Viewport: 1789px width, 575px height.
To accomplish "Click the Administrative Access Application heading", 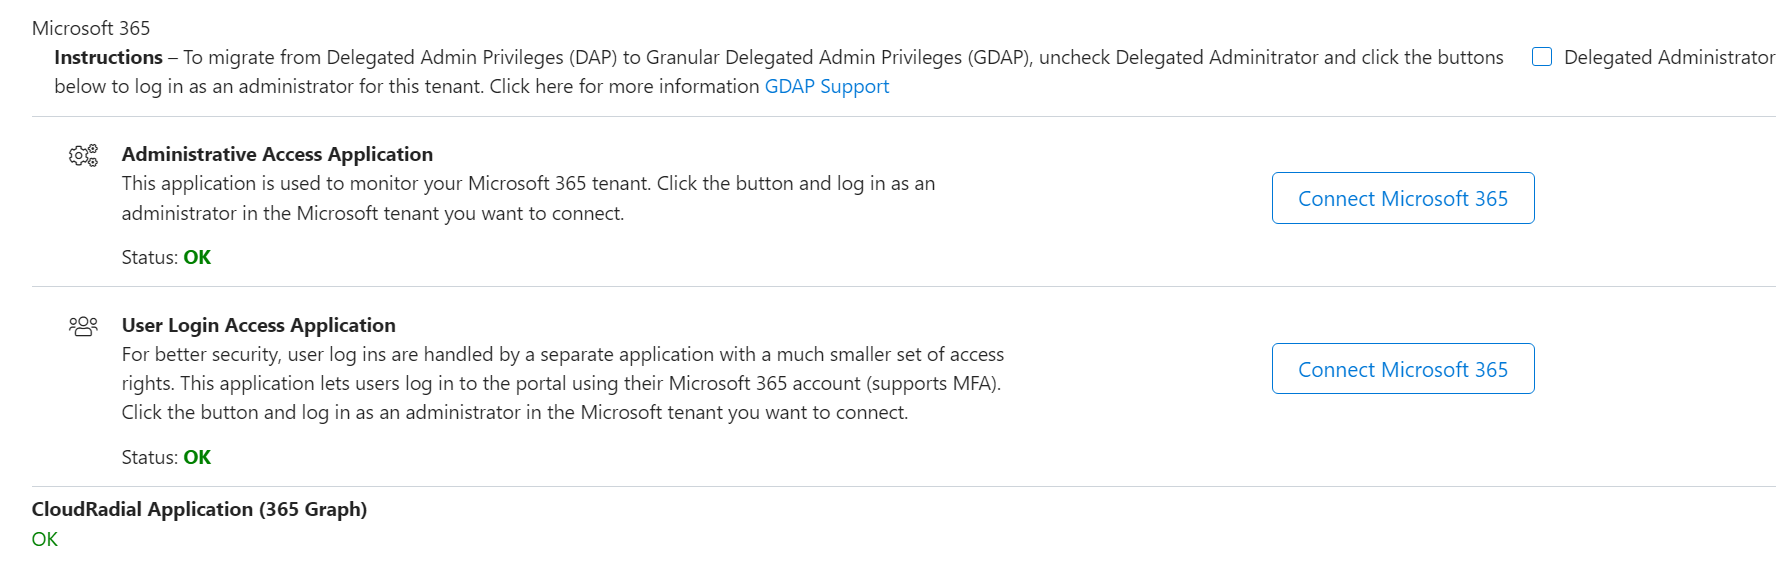I will (x=277, y=154).
